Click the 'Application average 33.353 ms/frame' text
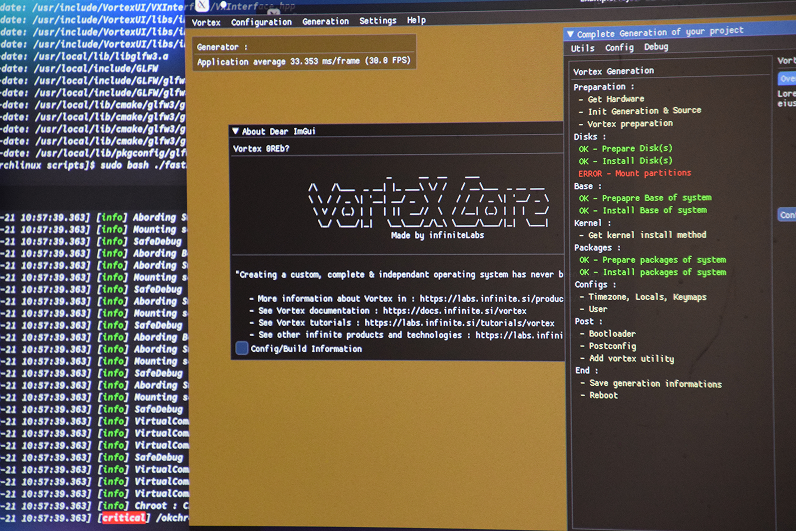This screenshot has height=531, width=796. pos(304,61)
